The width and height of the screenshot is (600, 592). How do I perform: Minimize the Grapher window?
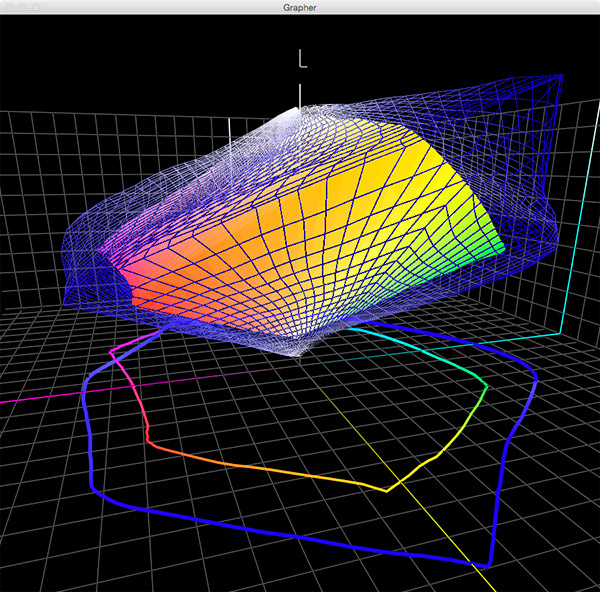tap(22, 7)
